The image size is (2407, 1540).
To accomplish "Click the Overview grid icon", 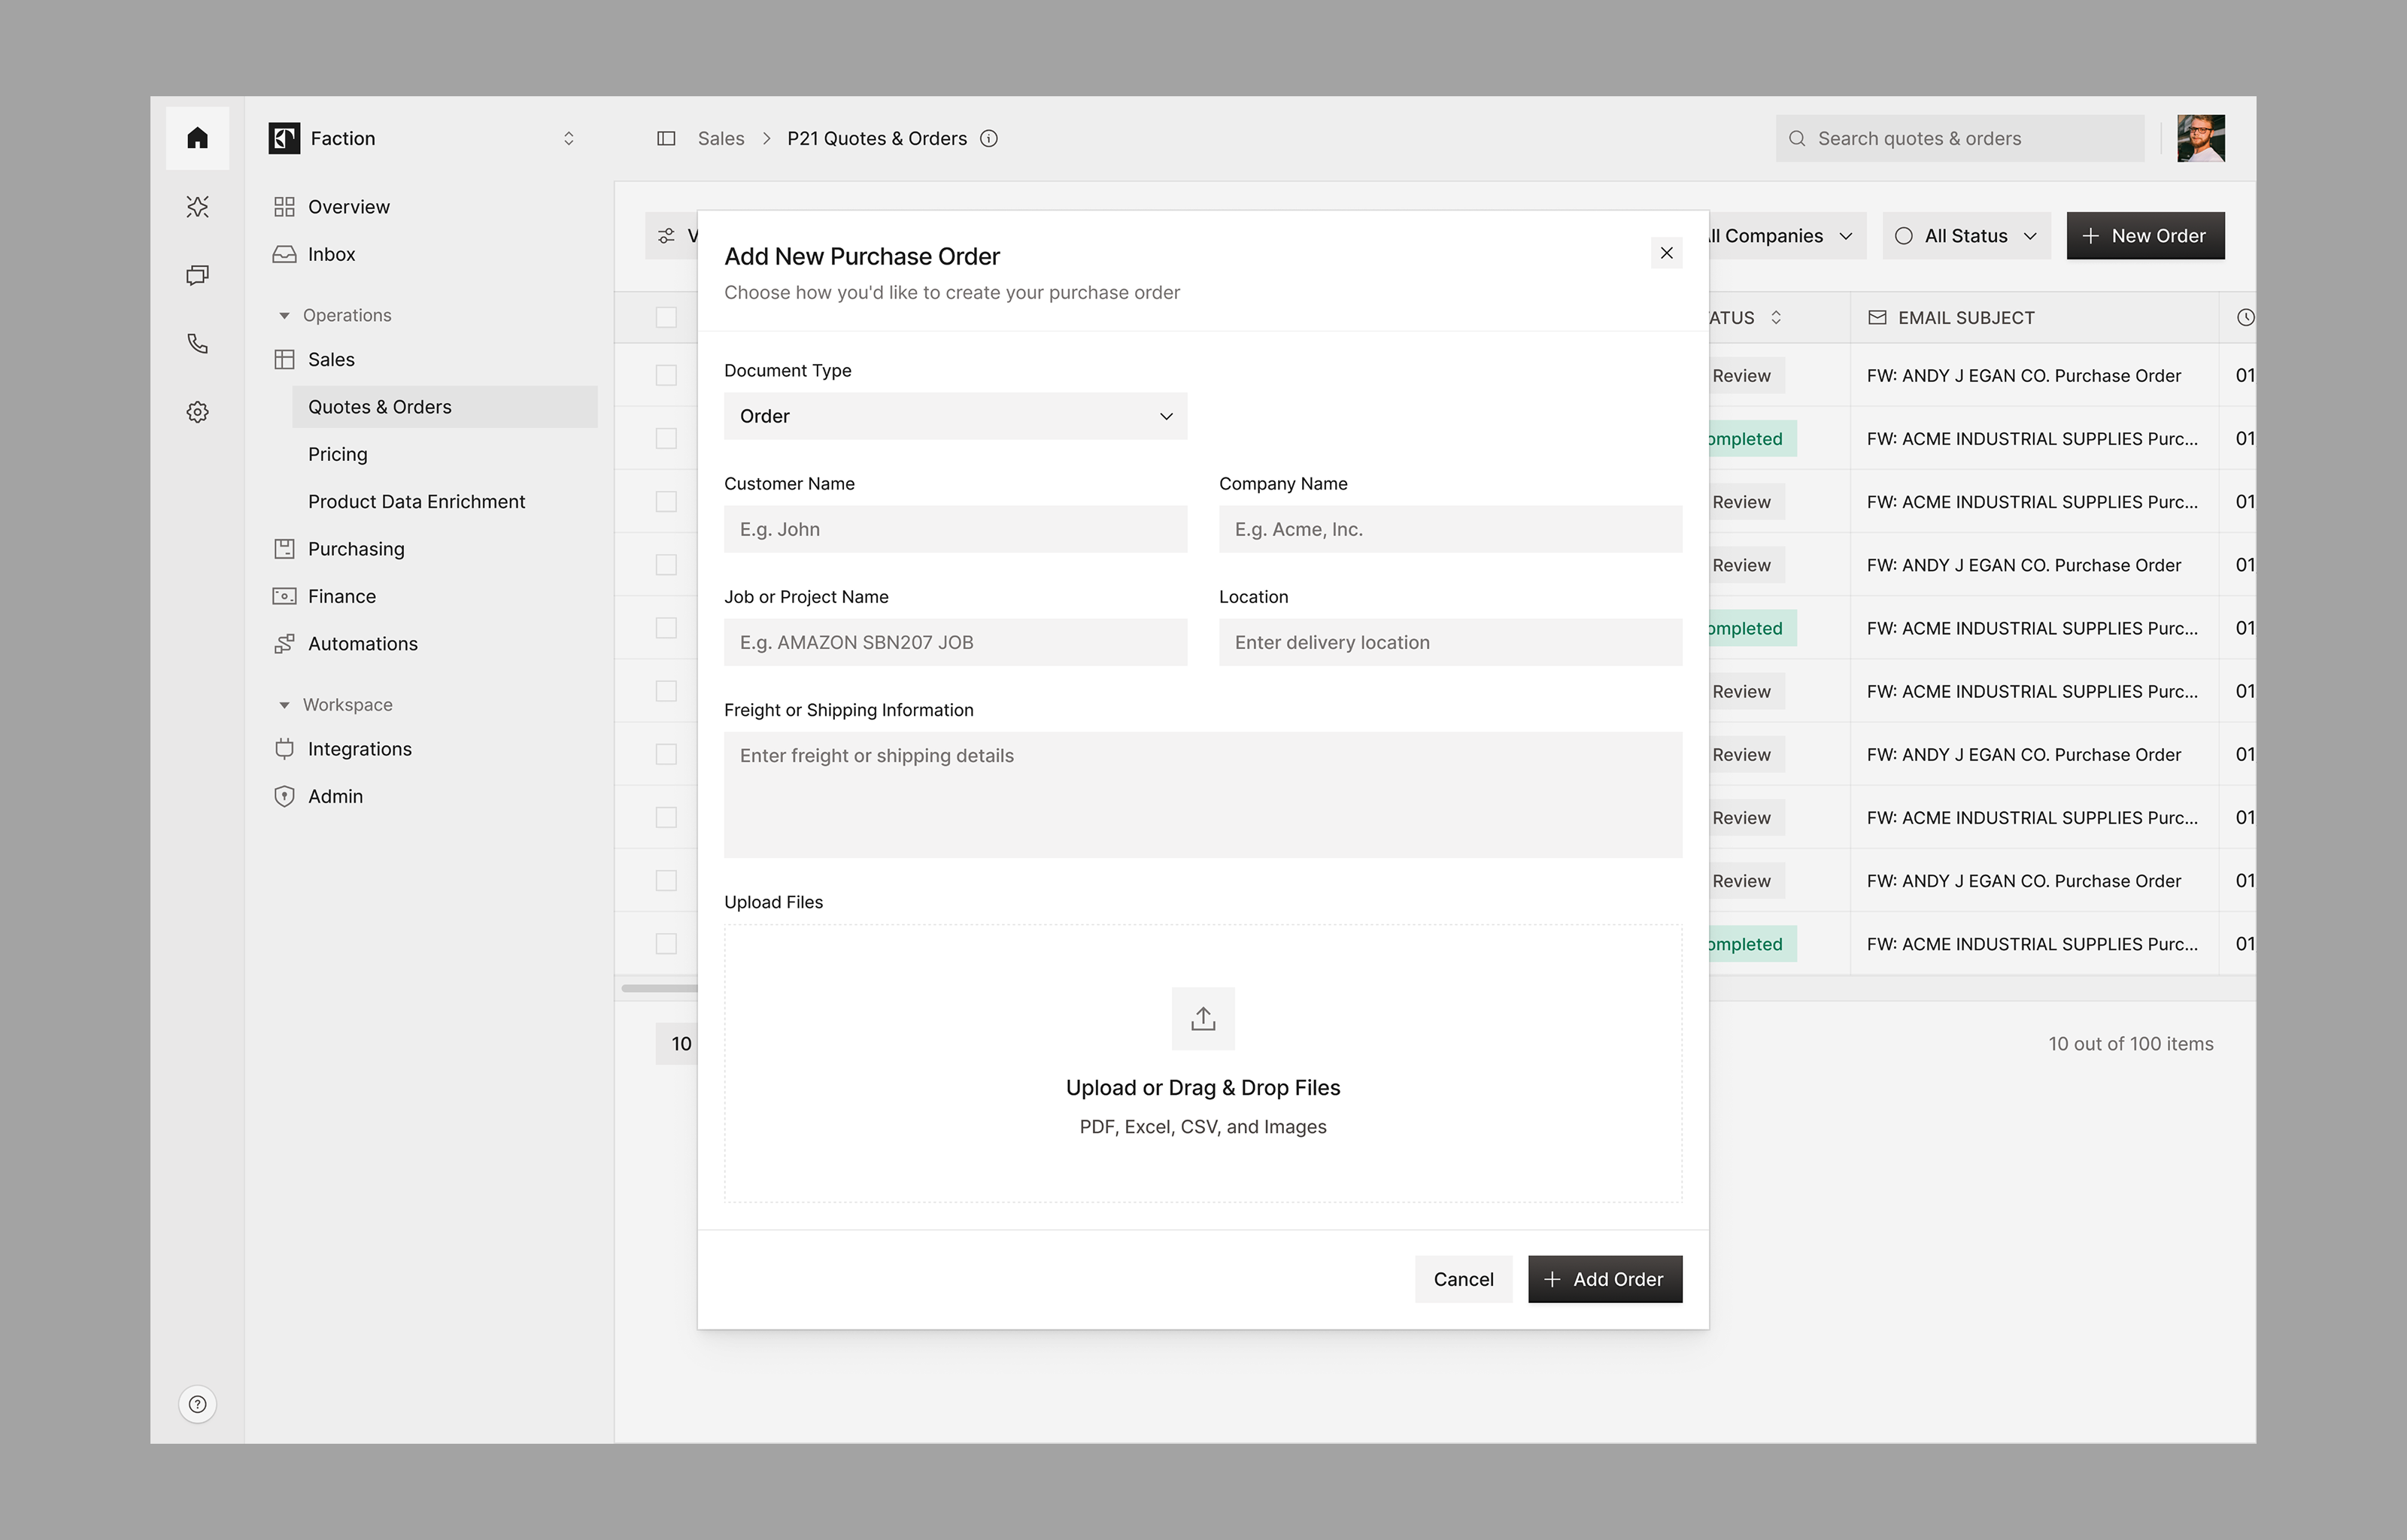I will coord(284,207).
